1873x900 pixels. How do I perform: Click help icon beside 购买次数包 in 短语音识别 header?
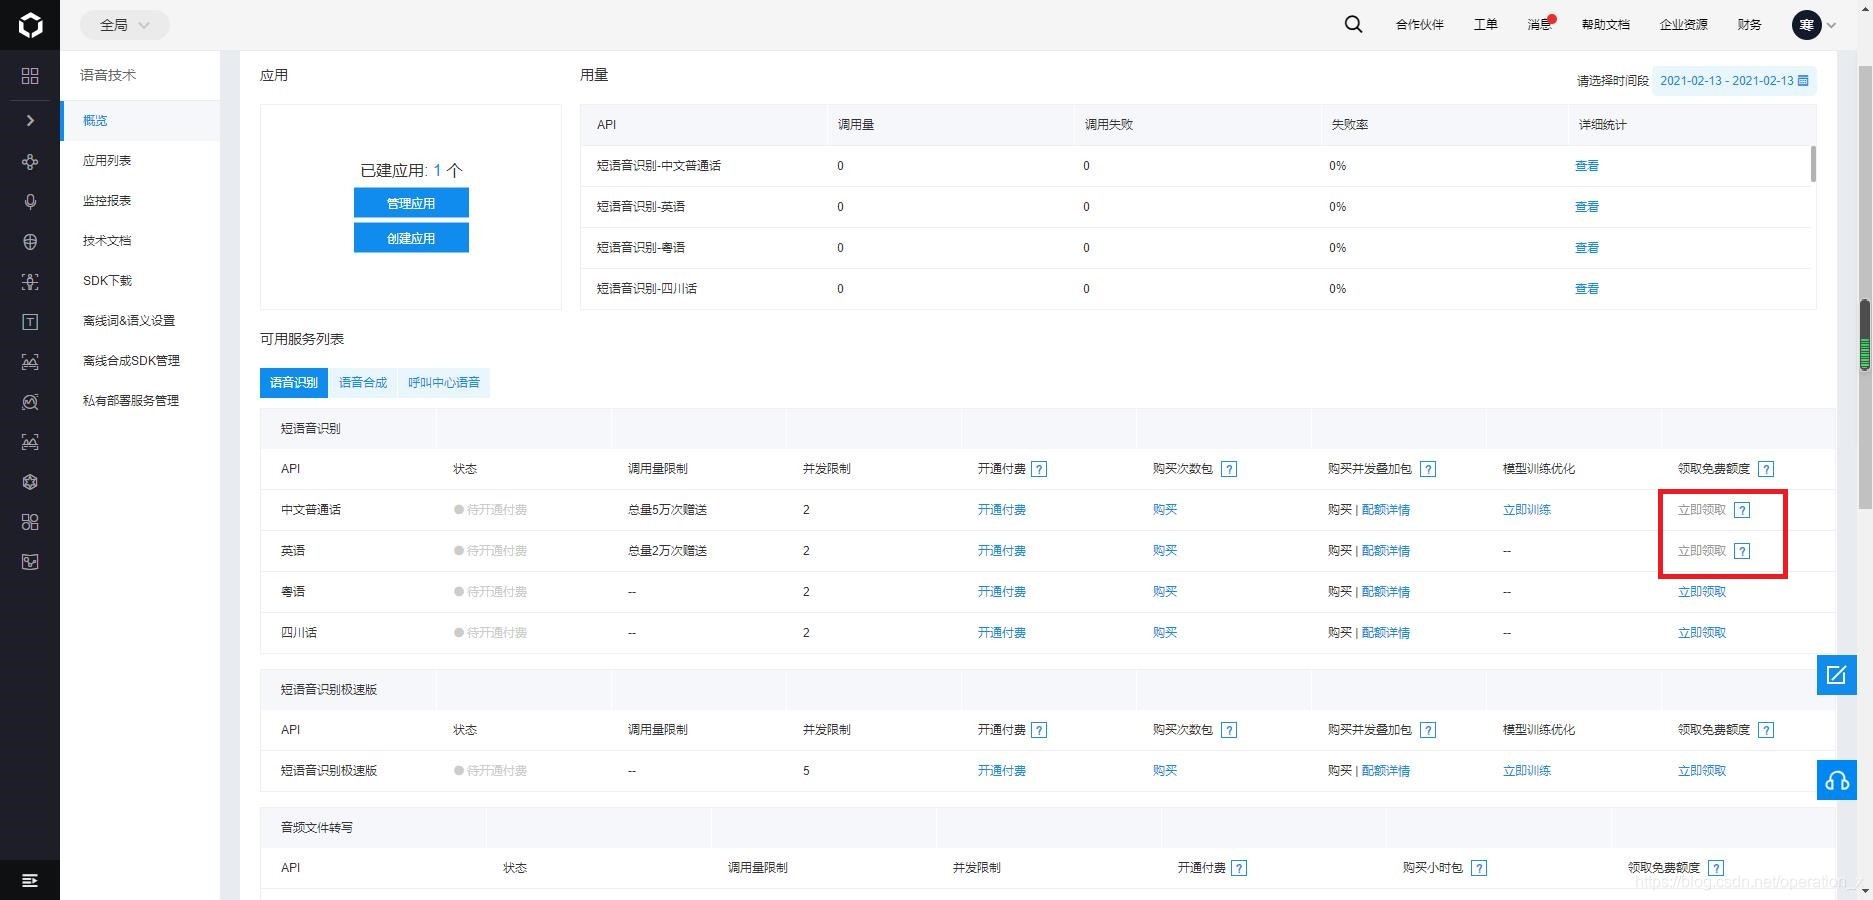point(1229,469)
